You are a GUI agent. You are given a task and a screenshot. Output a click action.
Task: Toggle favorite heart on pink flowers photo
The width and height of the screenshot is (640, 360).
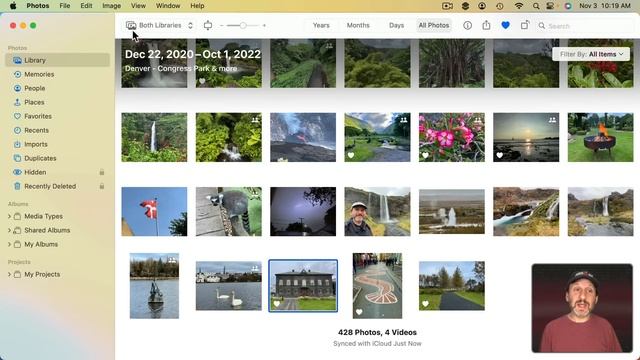pyautogui.click(x=425, y=155)
